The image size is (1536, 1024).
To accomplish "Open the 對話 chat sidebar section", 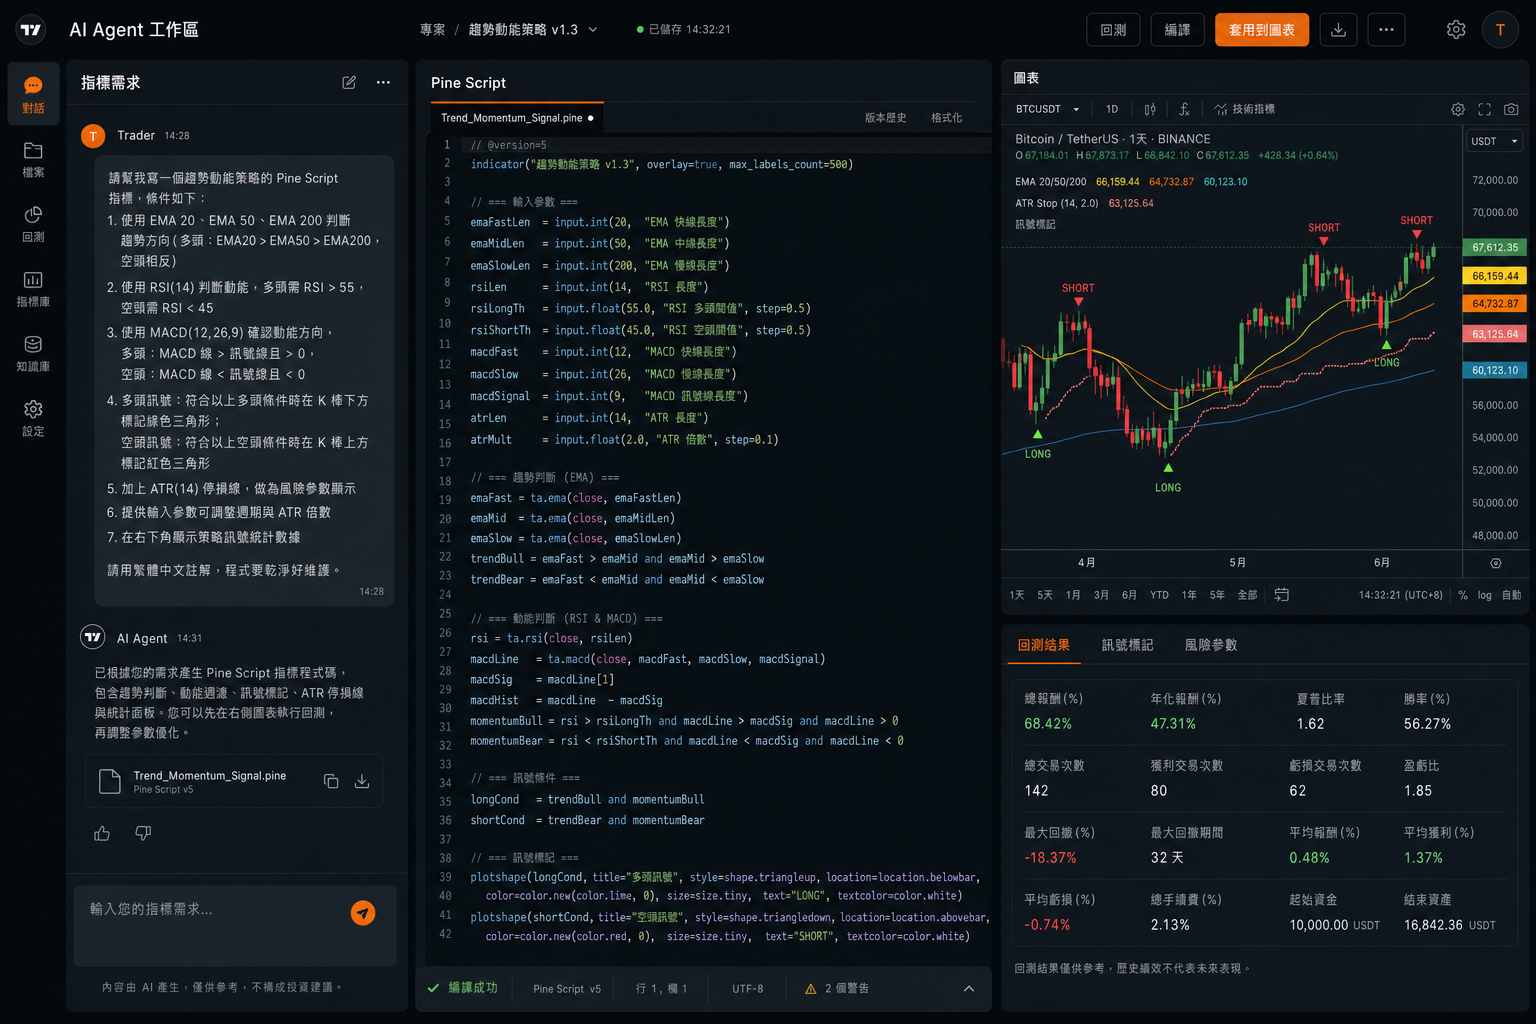I will (33, 95).
